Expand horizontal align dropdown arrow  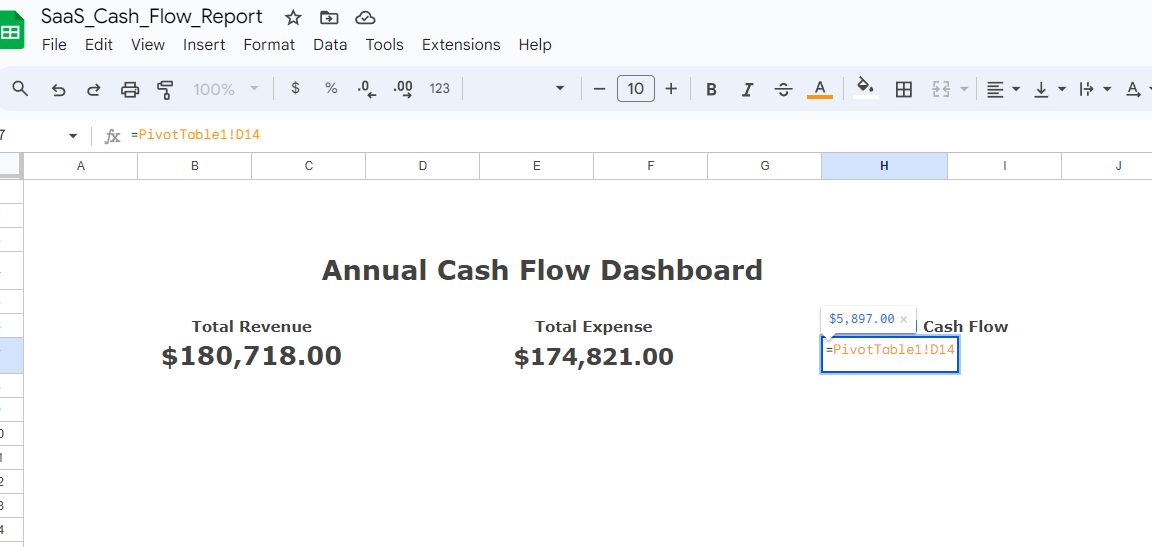(1016, 90)
